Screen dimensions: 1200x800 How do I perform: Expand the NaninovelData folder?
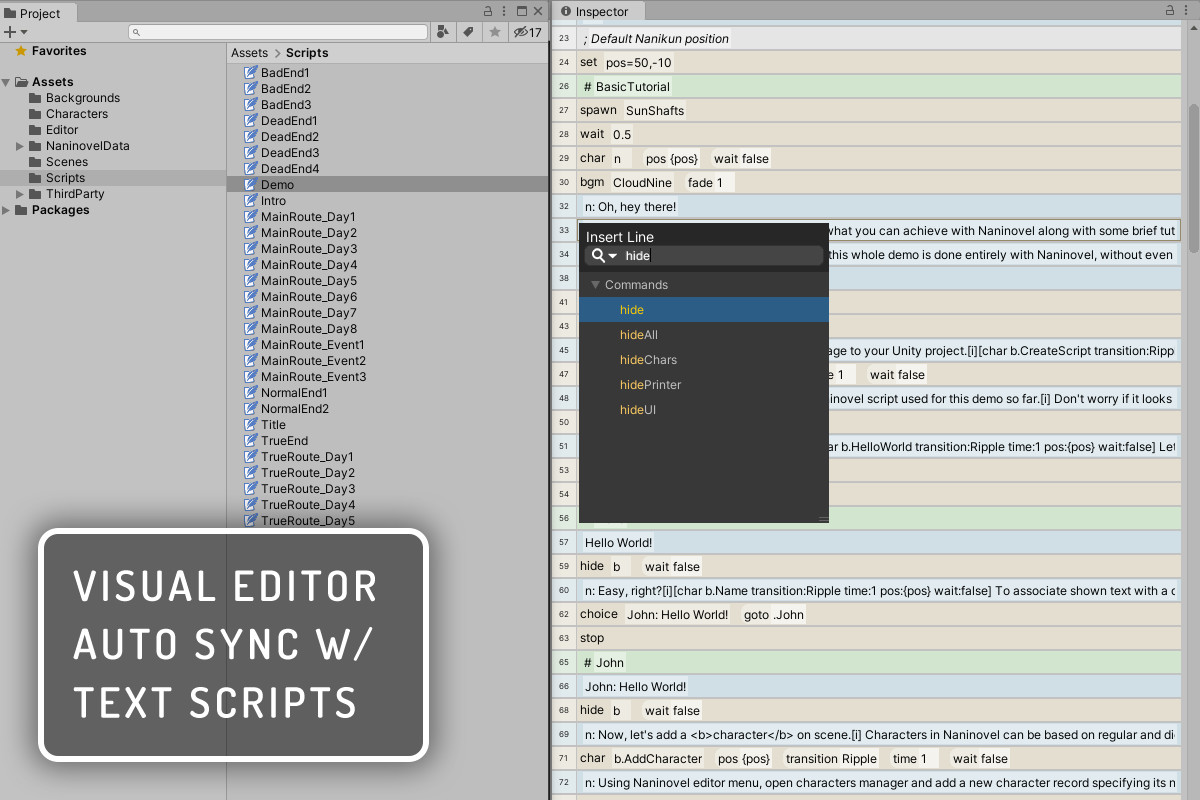tap(20, 146)
